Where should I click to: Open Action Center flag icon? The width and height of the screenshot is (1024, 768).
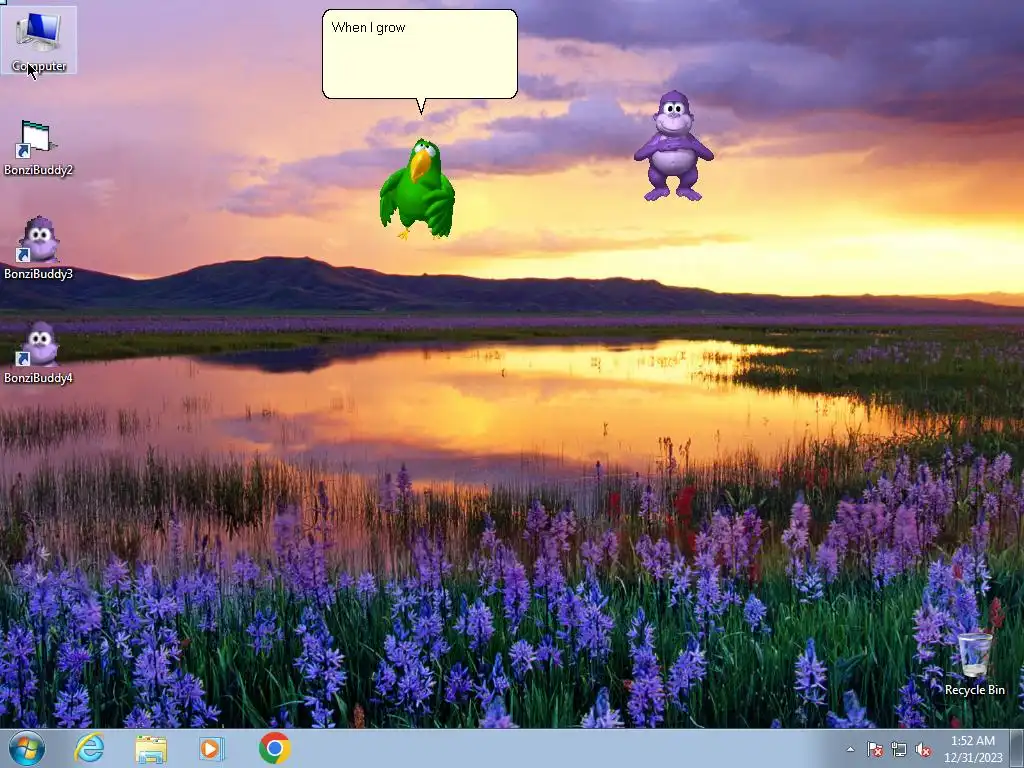874,750
